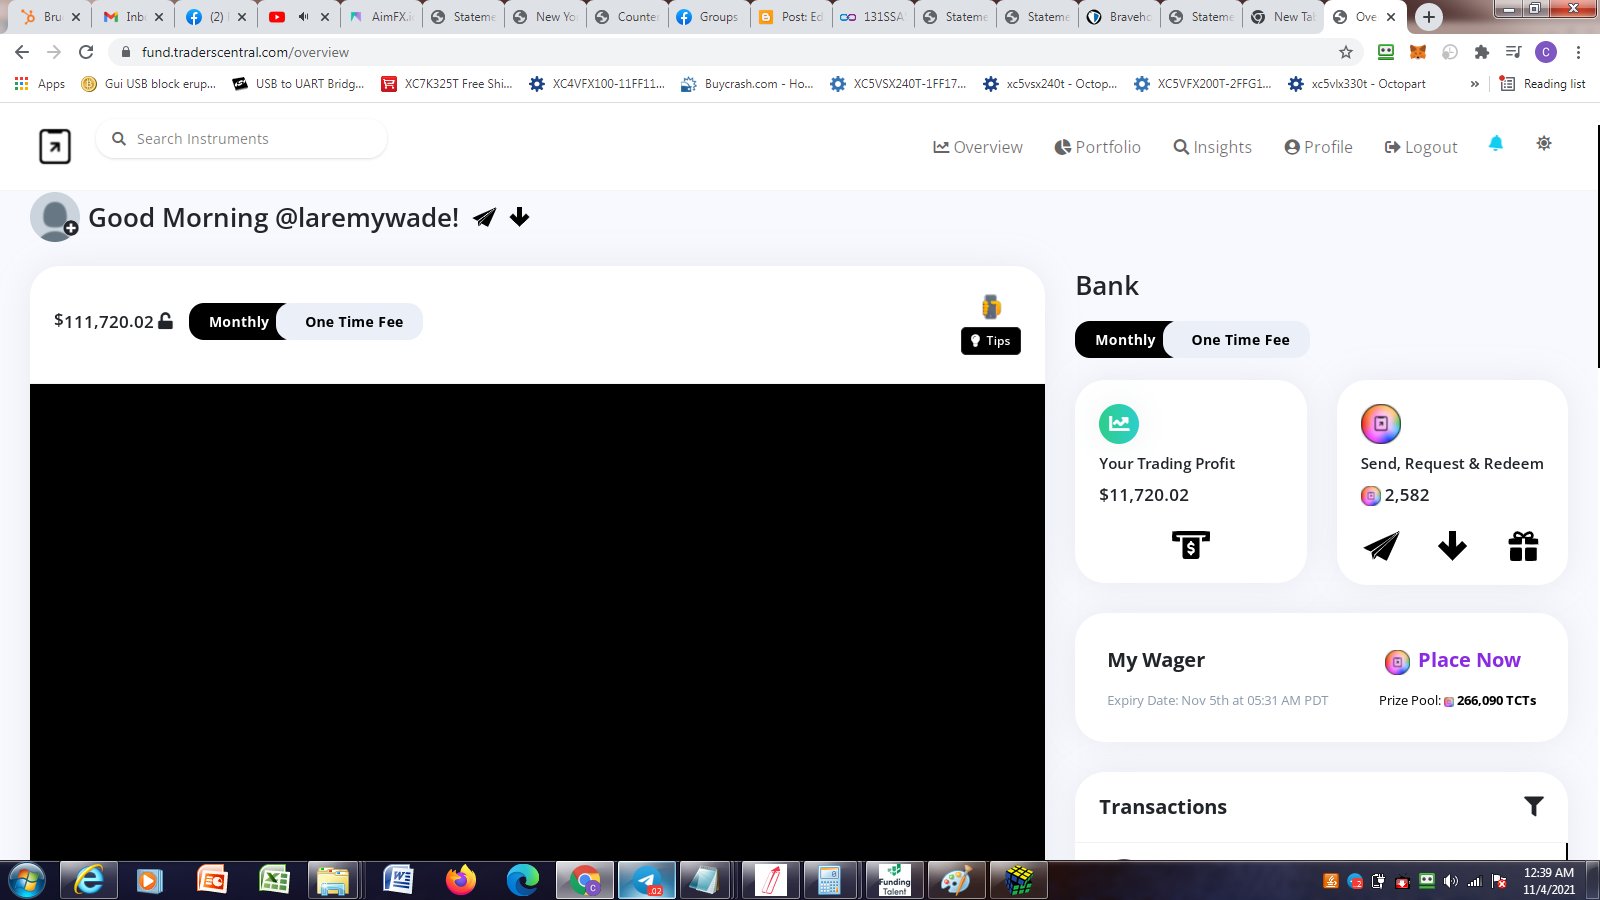
Task: Open the Profile nav item
Action: tap(1318, 147)
